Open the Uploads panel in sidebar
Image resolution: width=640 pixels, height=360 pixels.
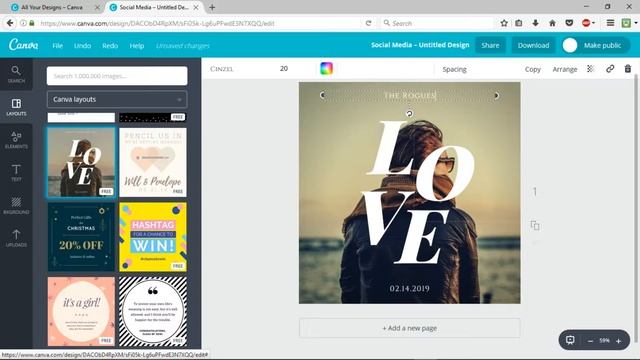[16, 238]
